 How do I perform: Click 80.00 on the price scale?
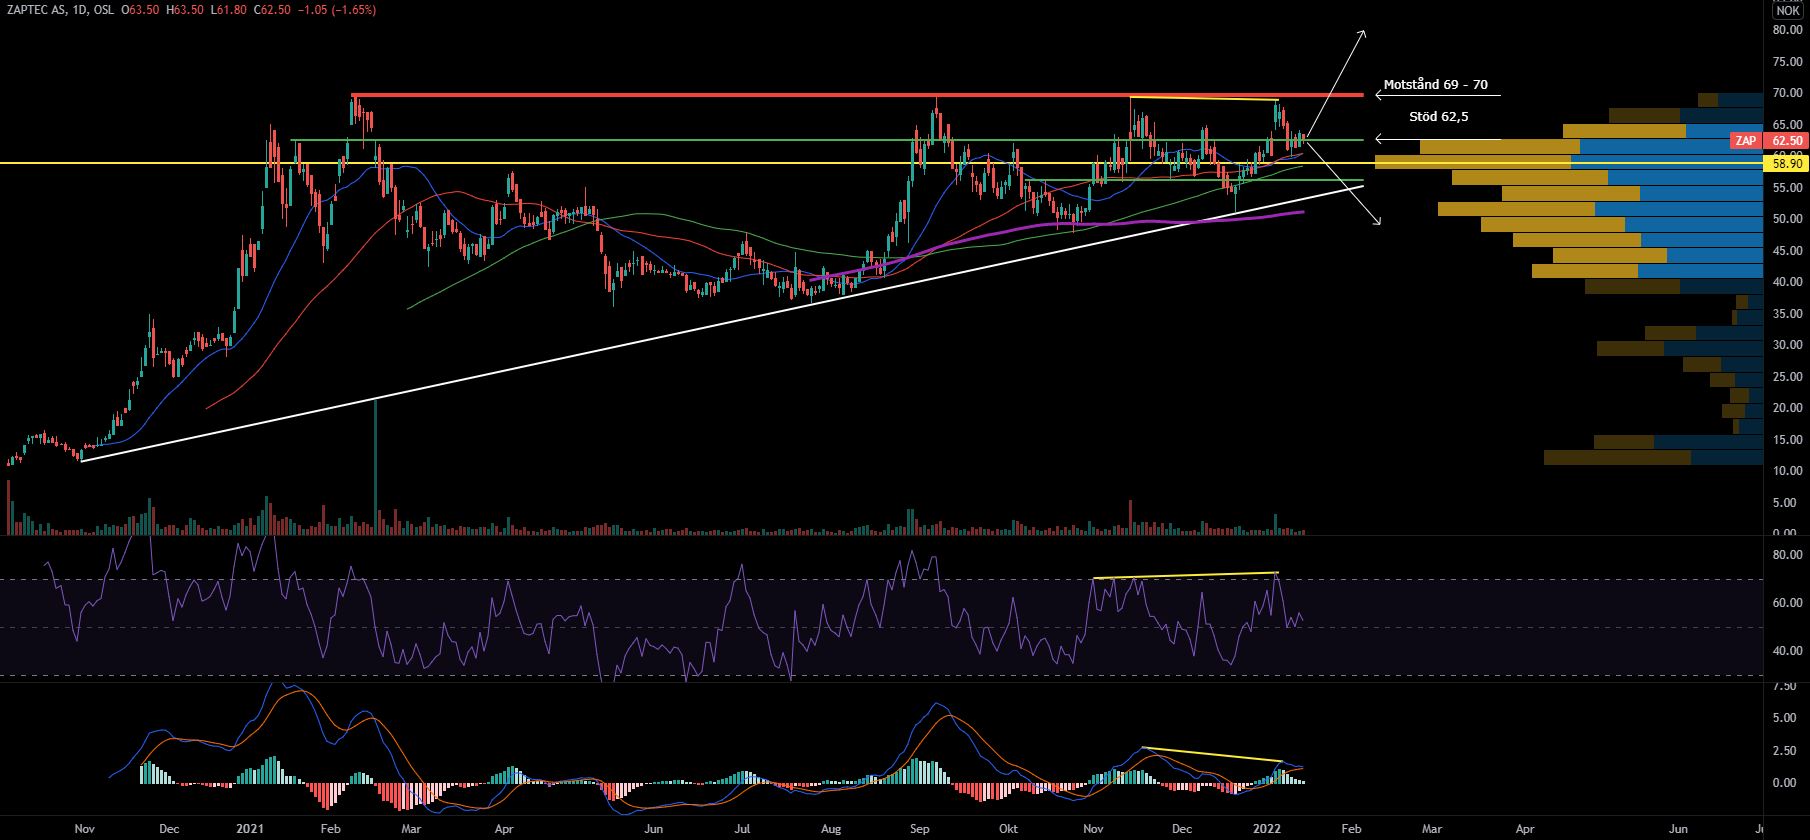point(1787,30)
